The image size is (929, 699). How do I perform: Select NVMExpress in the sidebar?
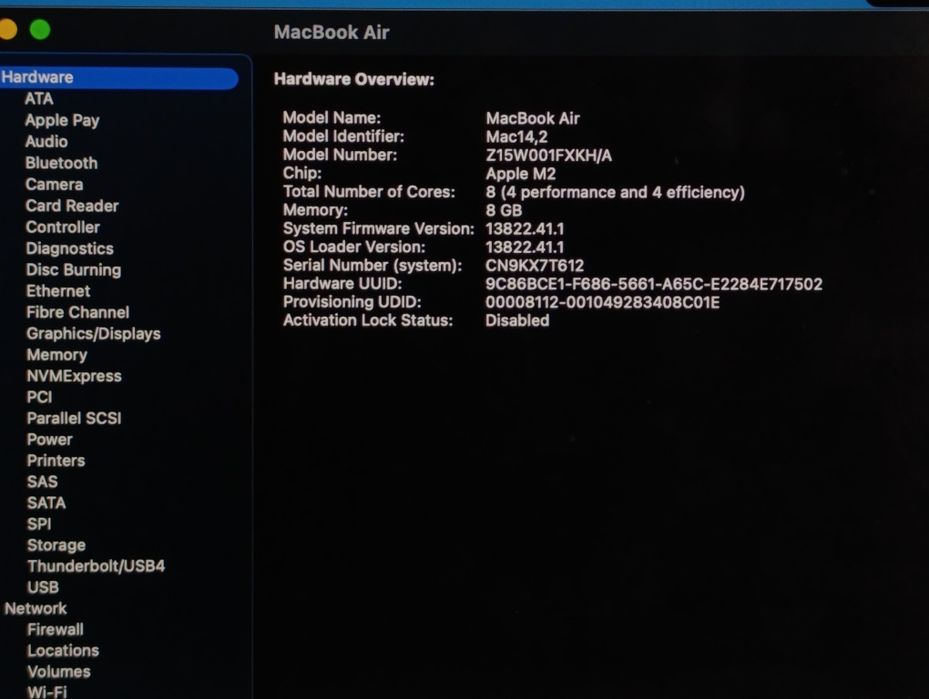click(74, 376)
